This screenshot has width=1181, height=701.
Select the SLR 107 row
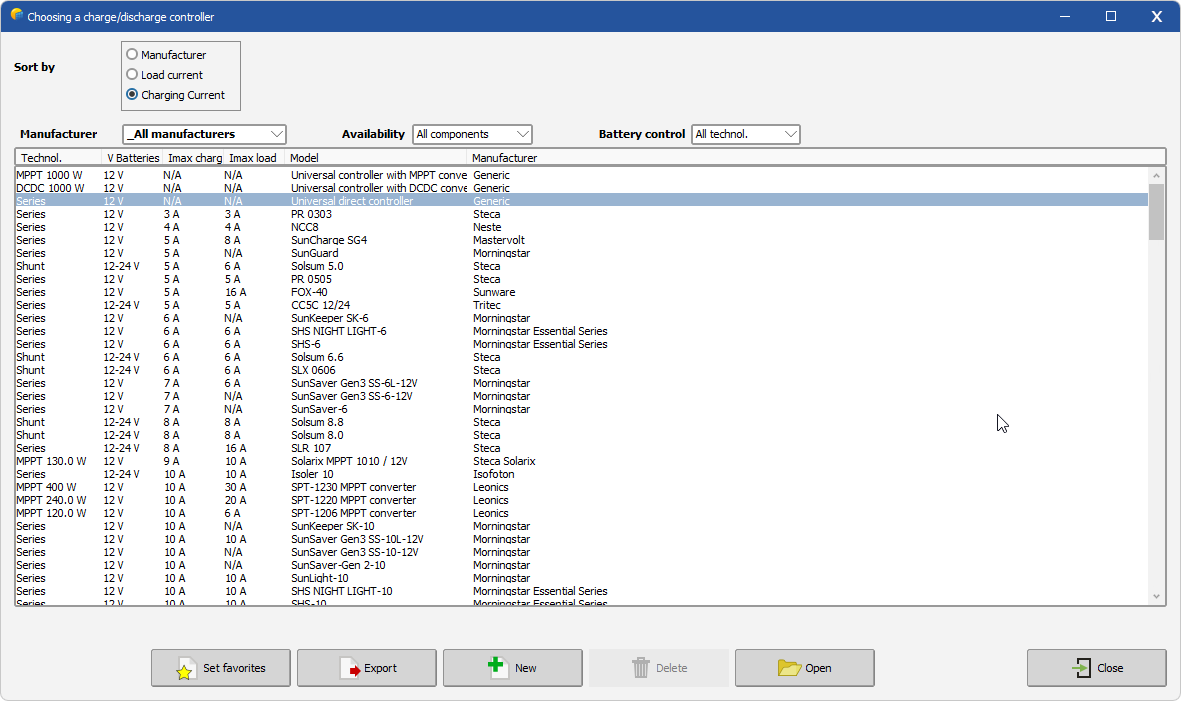coord(581,448)
